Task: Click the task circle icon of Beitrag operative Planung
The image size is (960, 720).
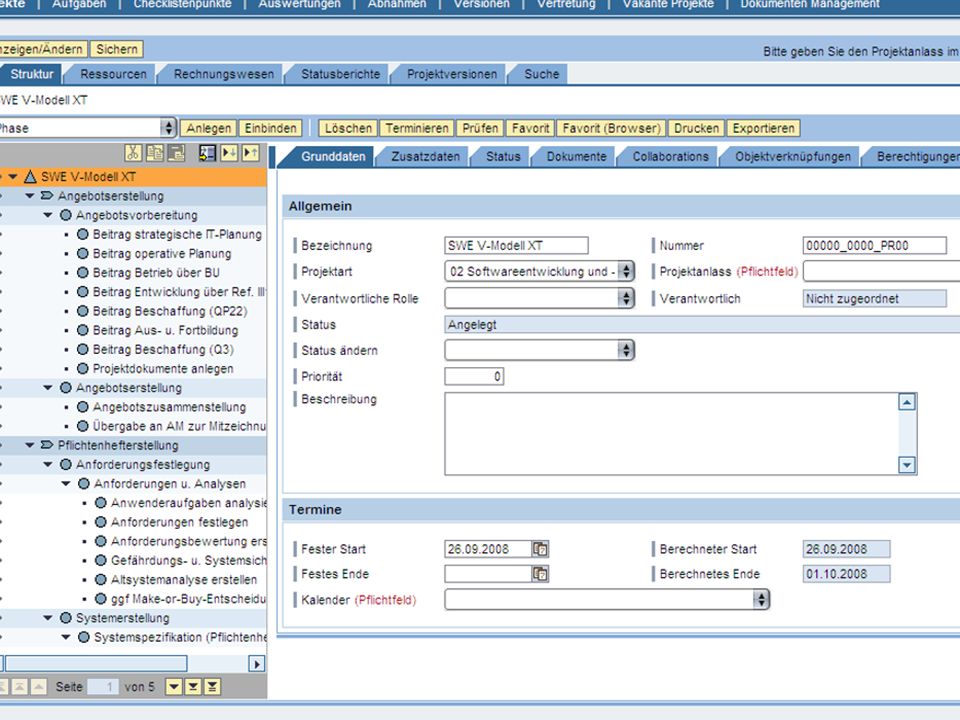Action: 83,253
